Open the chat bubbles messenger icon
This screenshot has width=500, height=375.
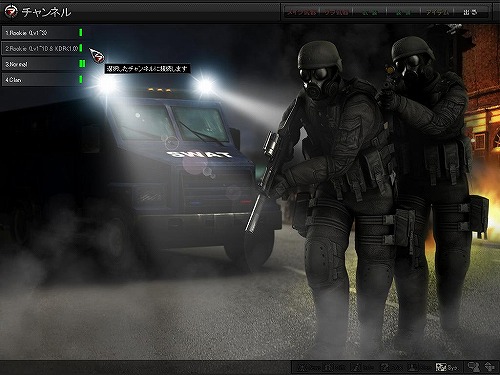[x=474, y=367]
